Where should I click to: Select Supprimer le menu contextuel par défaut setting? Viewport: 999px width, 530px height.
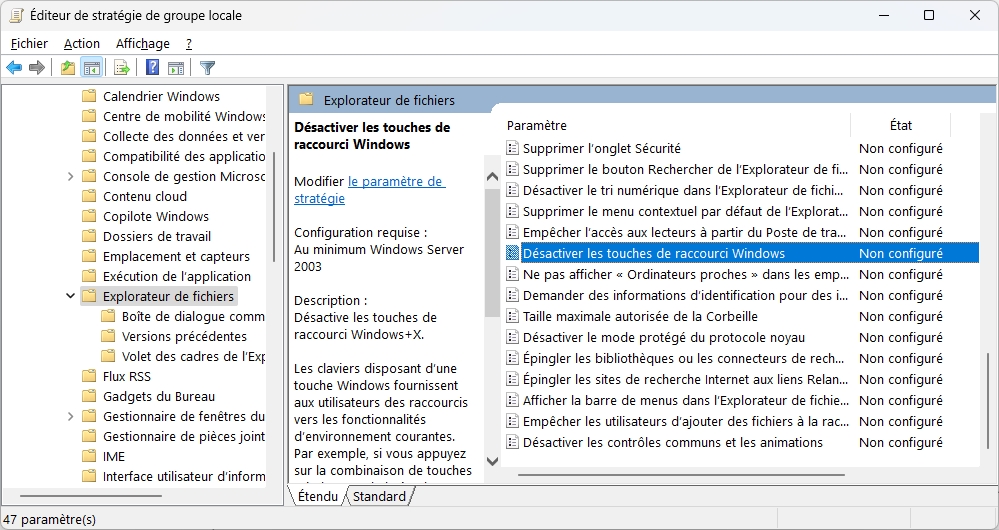pos(686,211)
